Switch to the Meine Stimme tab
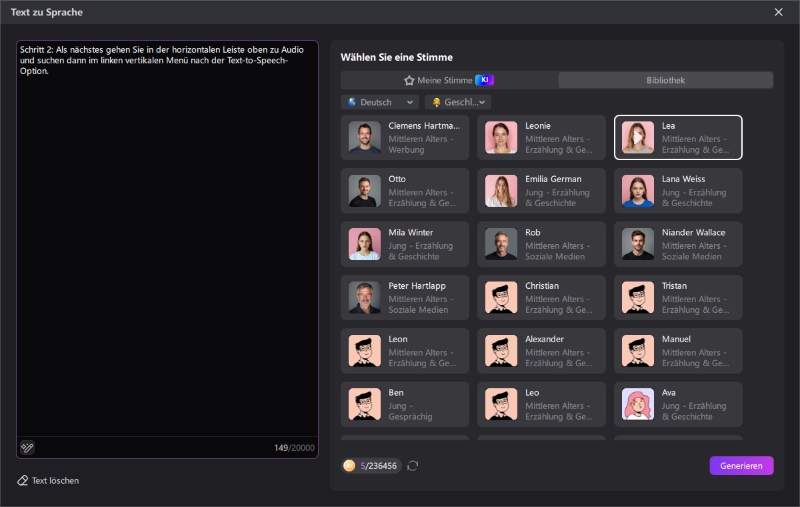Image resolution: width=800 pixels, height=507 pixels. point(448,80)
